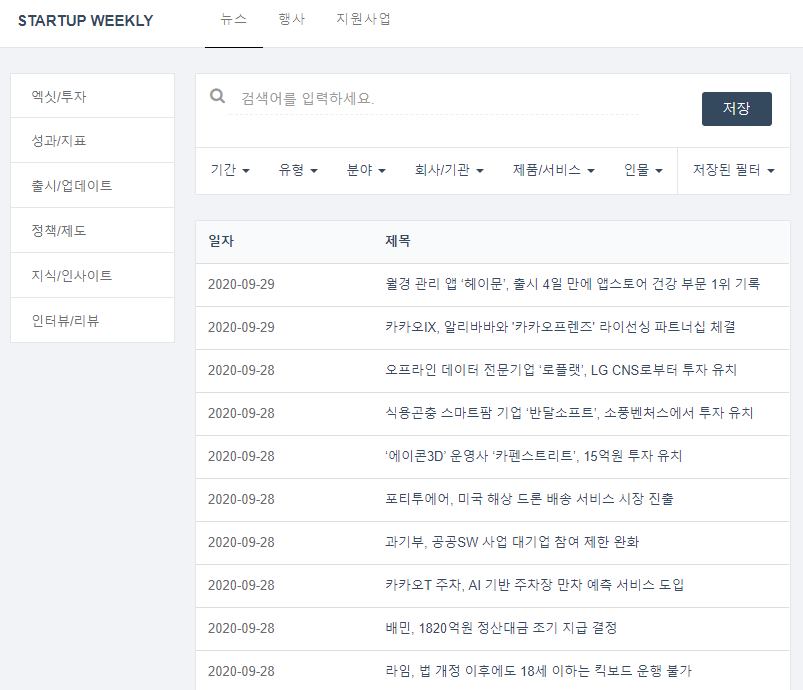Open the 배민 1820억원 정산대금 article
The height and width of the screenshot is (690, 803).
[501, 629]
